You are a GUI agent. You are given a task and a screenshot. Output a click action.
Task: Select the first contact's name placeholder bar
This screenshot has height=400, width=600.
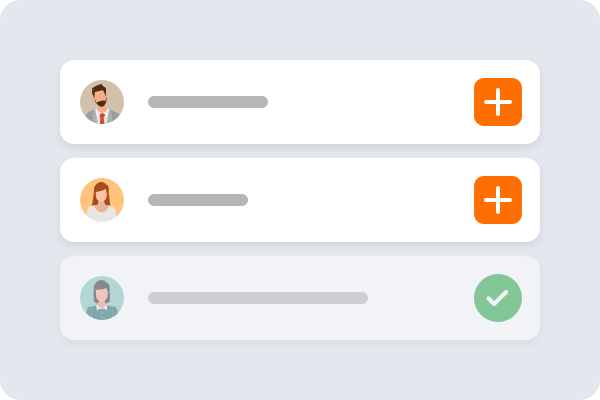point(208,102)
